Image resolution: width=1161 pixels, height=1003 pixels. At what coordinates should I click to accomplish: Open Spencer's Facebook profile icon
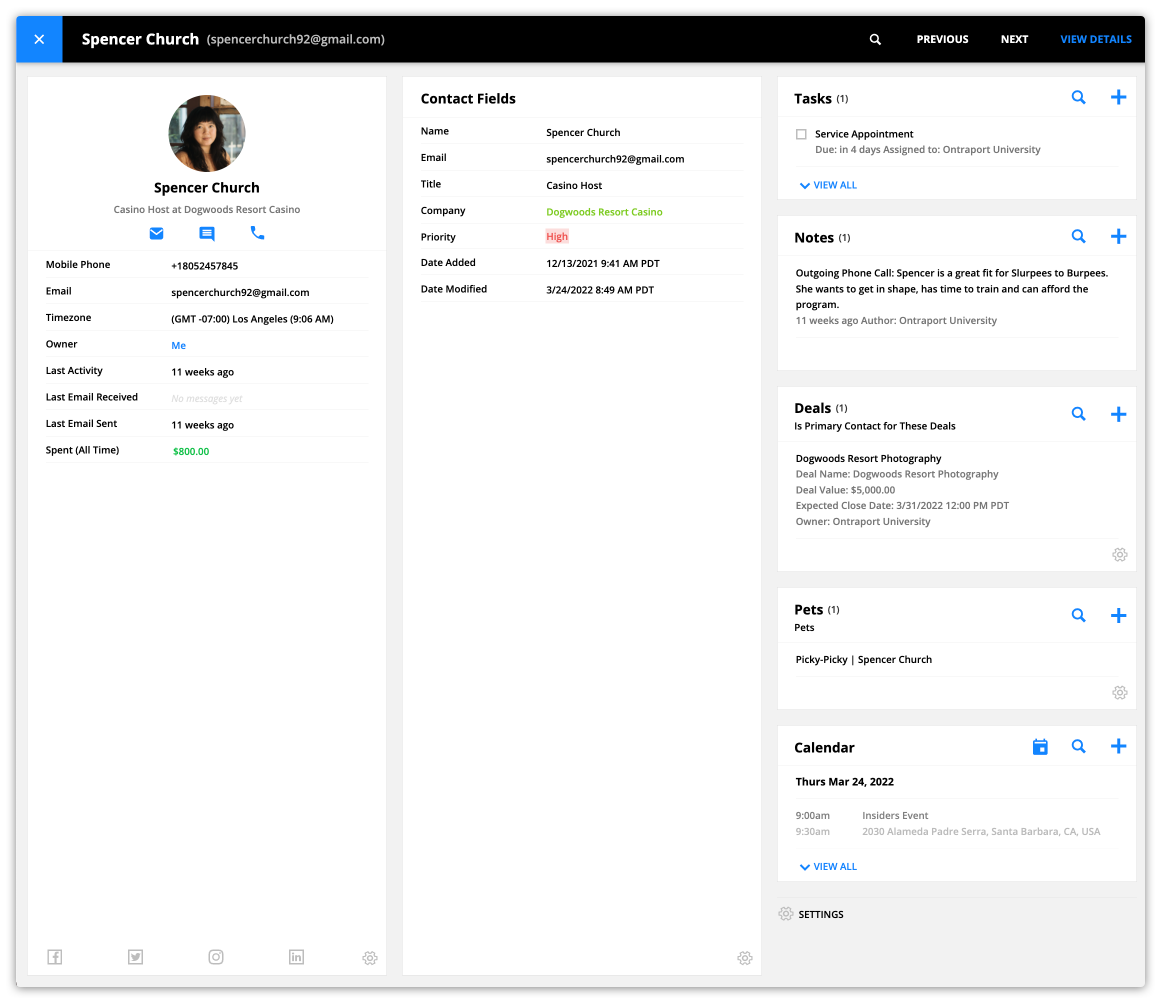tap(55, 957)
